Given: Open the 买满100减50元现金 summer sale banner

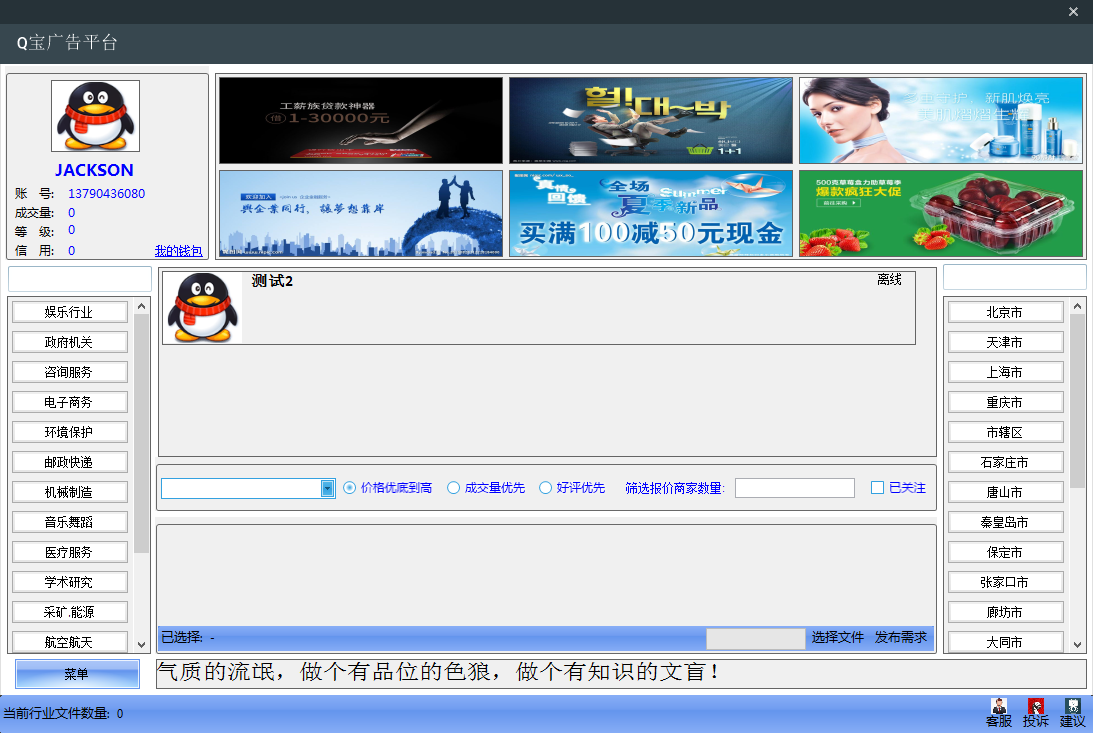Looking at the screenshot, I should point(651,213).
